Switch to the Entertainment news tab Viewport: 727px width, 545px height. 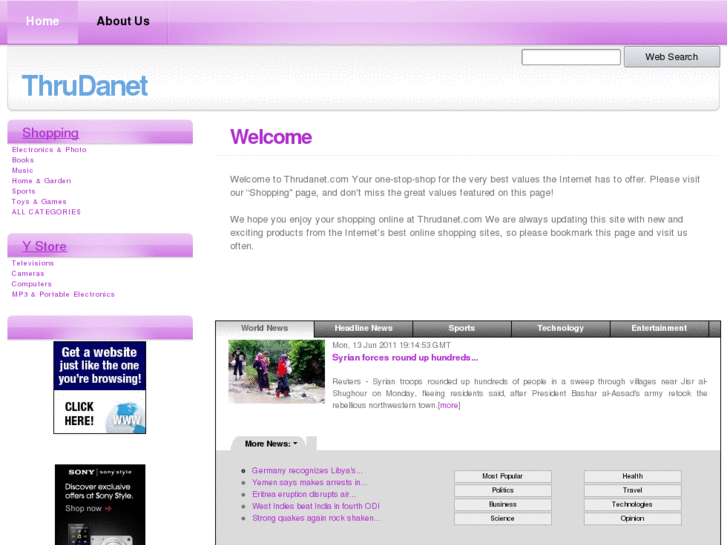659,328
